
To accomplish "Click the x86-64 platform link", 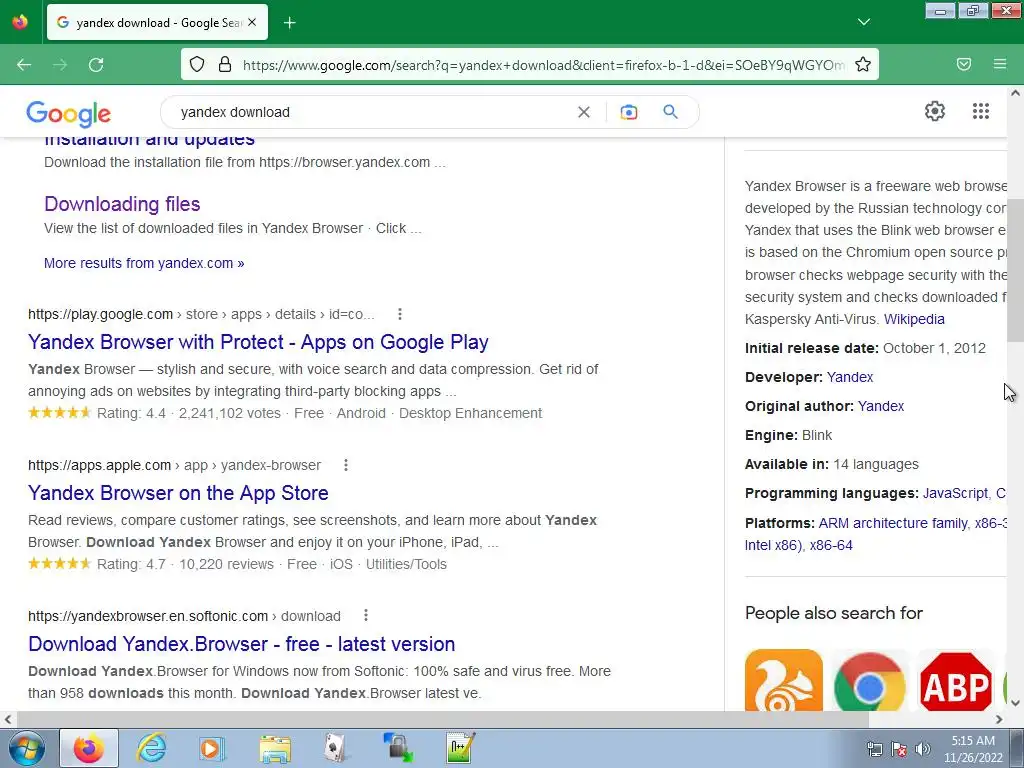I will 831,545.
